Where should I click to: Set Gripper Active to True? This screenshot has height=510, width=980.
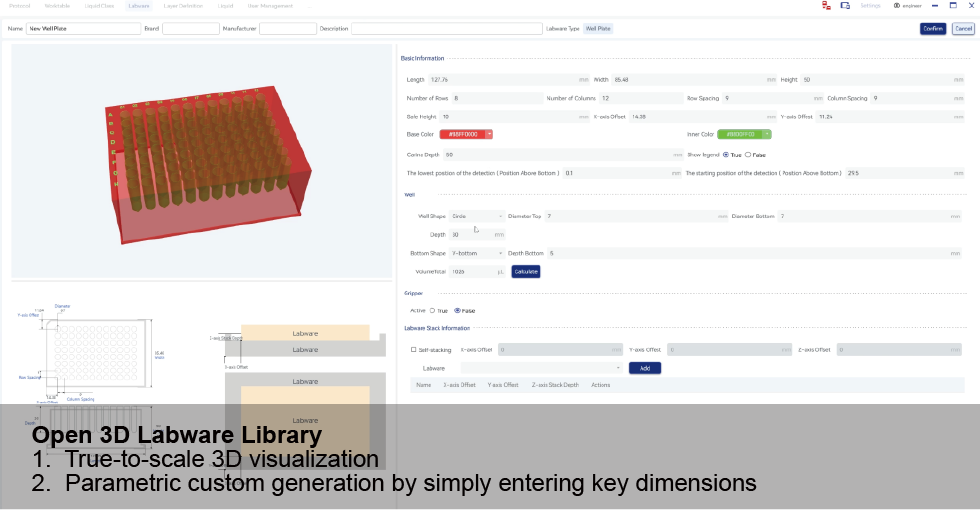pos(431,310)
